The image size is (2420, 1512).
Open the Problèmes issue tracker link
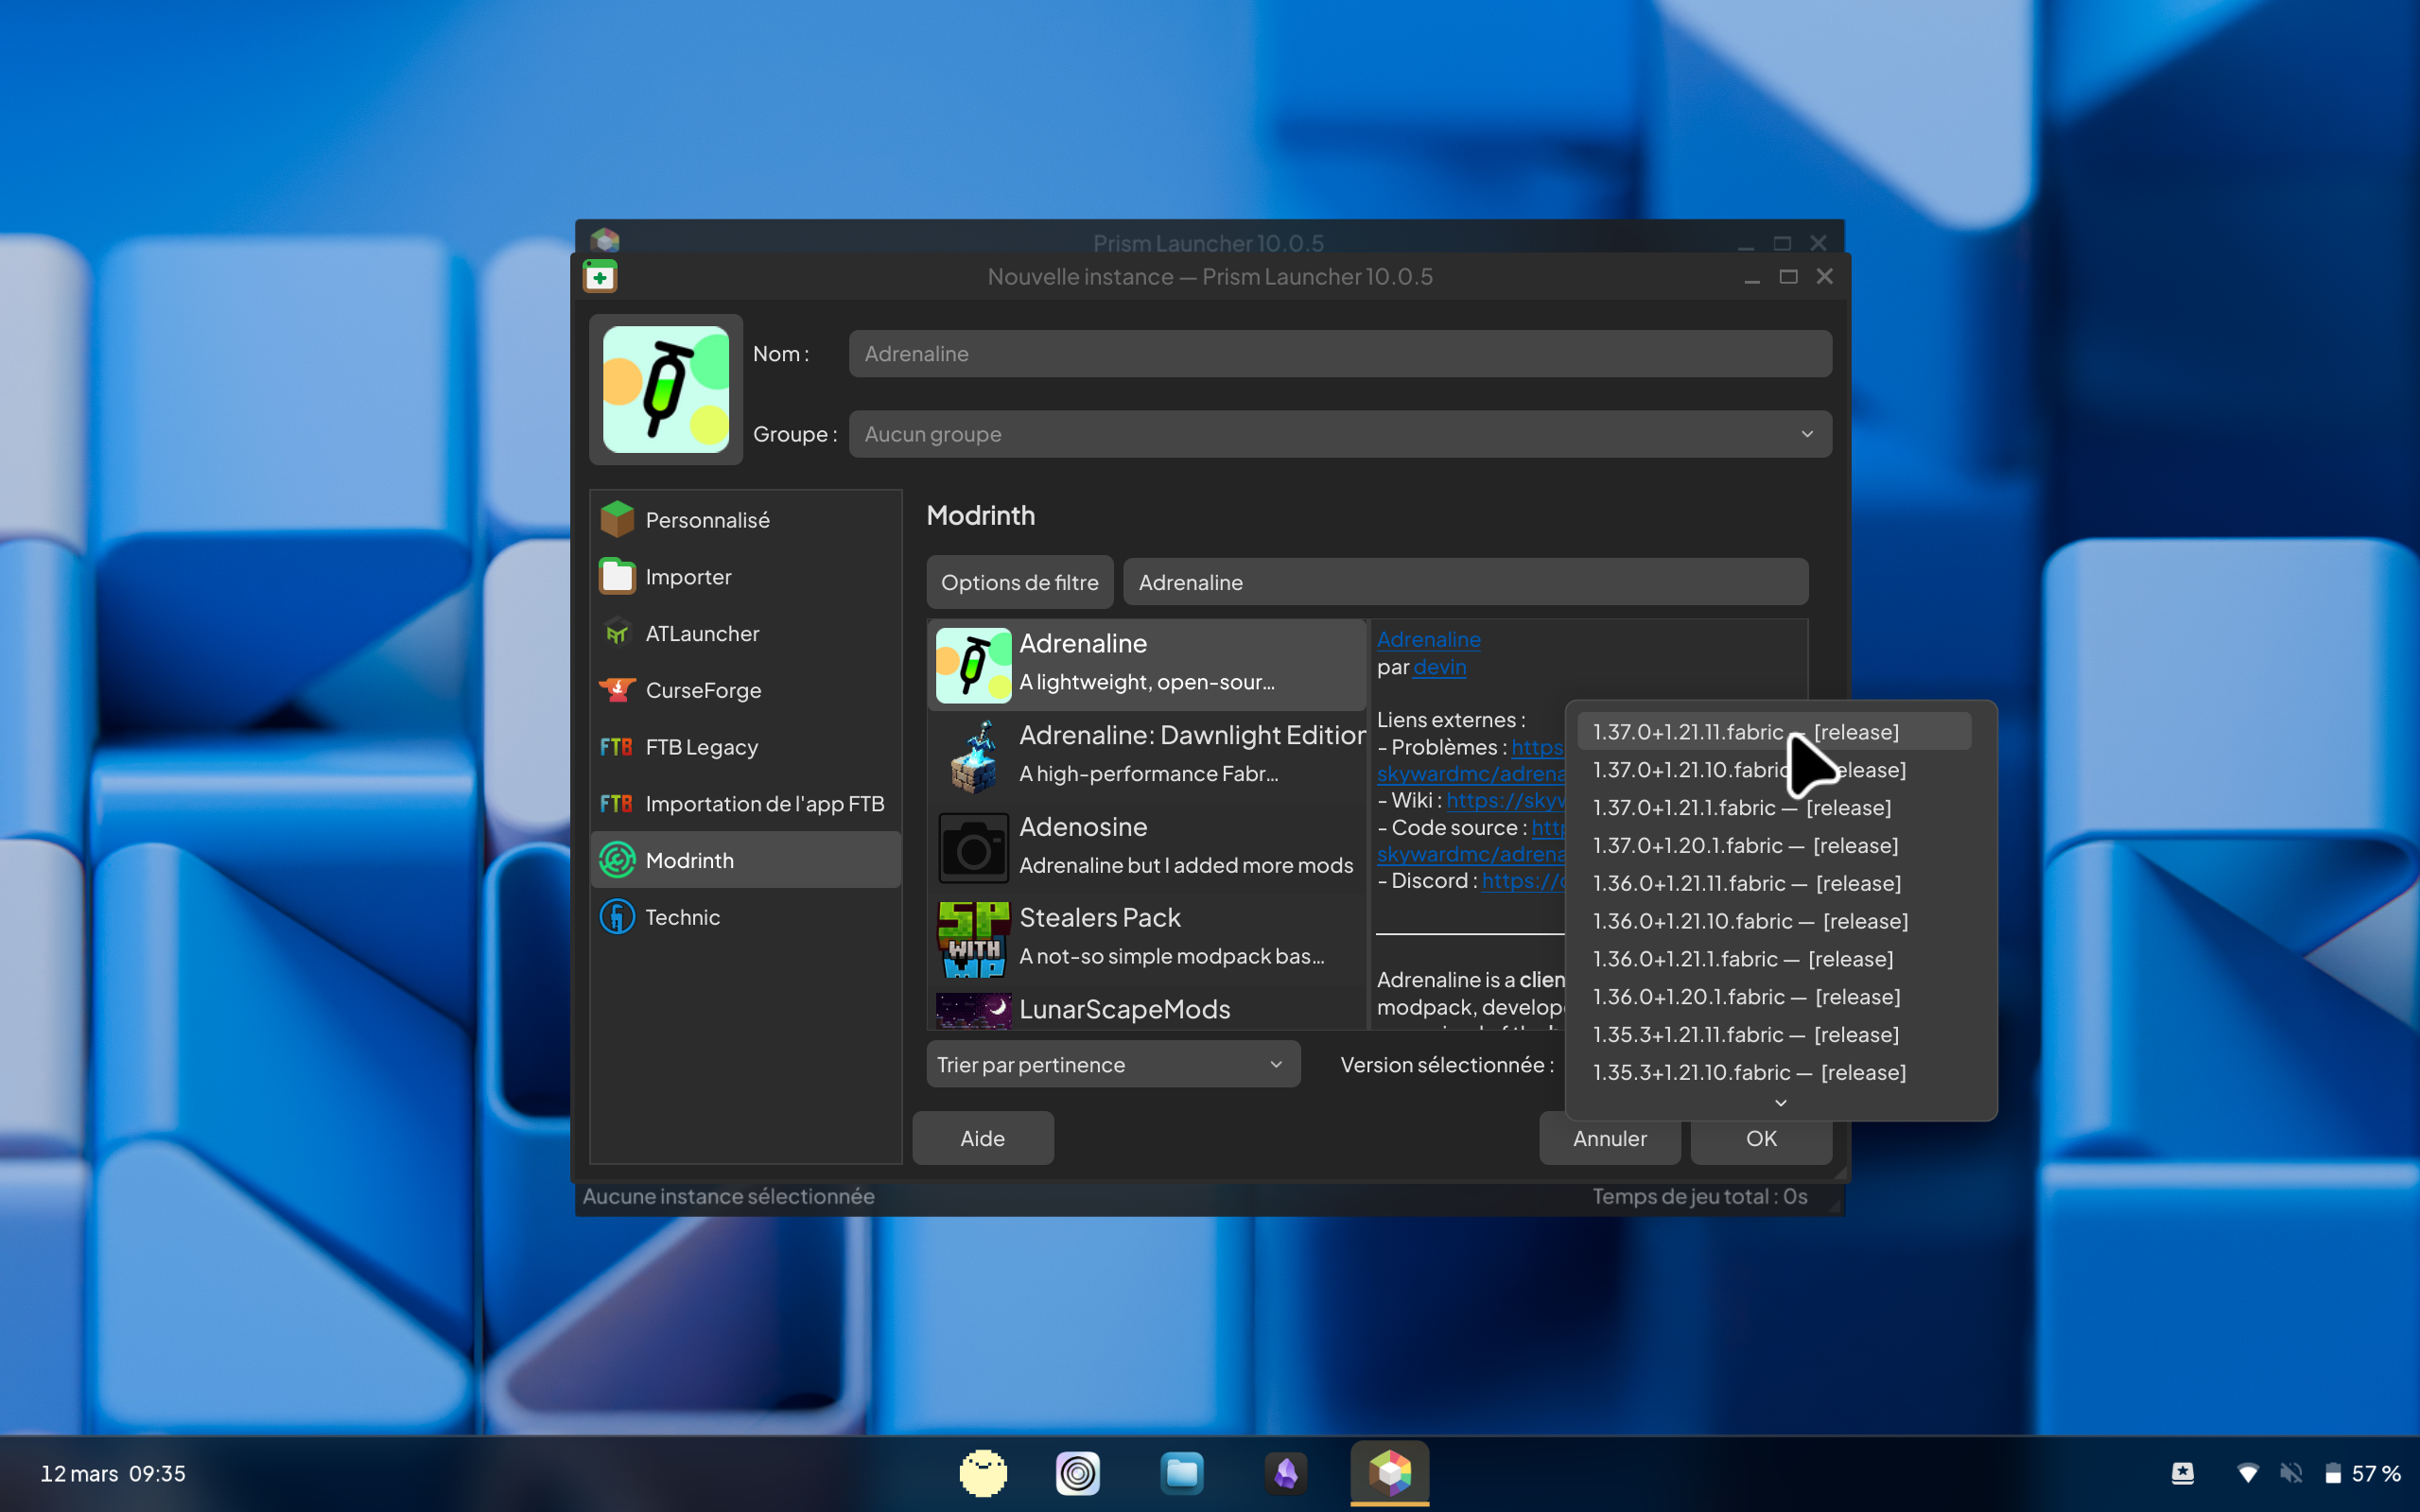click(x=1537, y=747)
